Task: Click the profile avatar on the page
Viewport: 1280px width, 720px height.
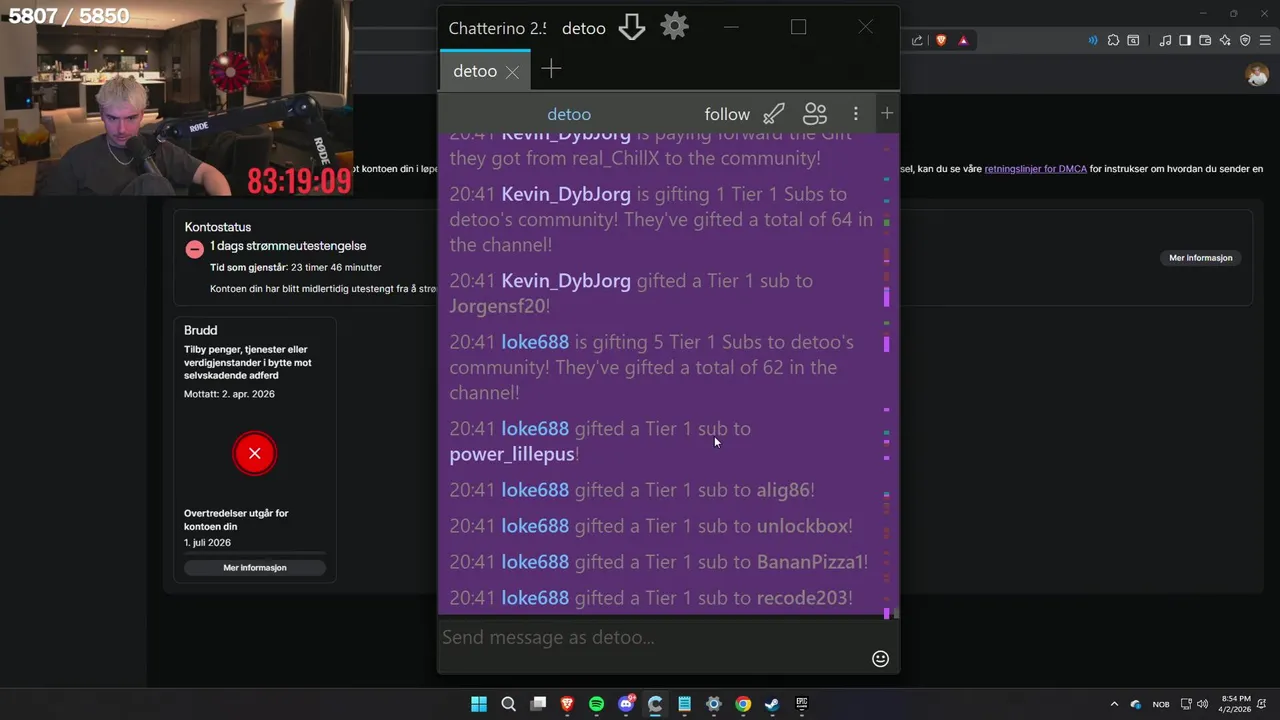Action: (1257, 75)
